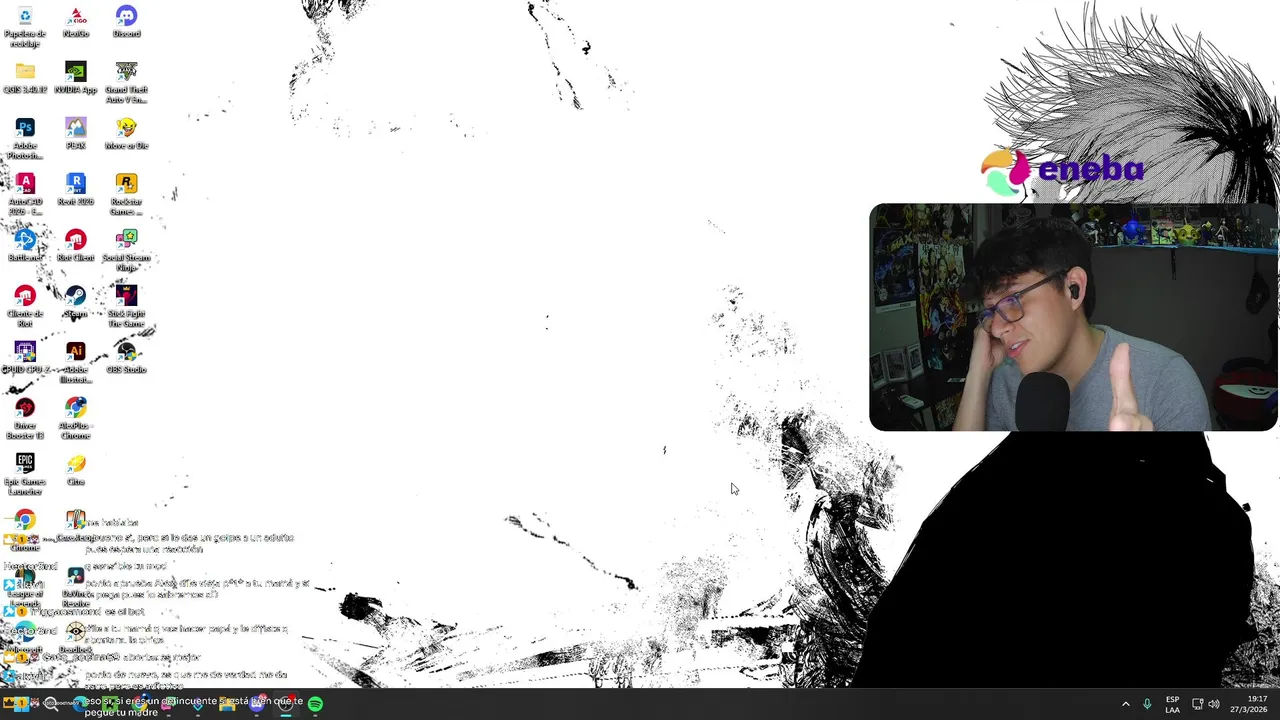Open the GPUID CPU-Z desktop icon
Viewport: 1280px width, 720px height.
pos(25,358)
